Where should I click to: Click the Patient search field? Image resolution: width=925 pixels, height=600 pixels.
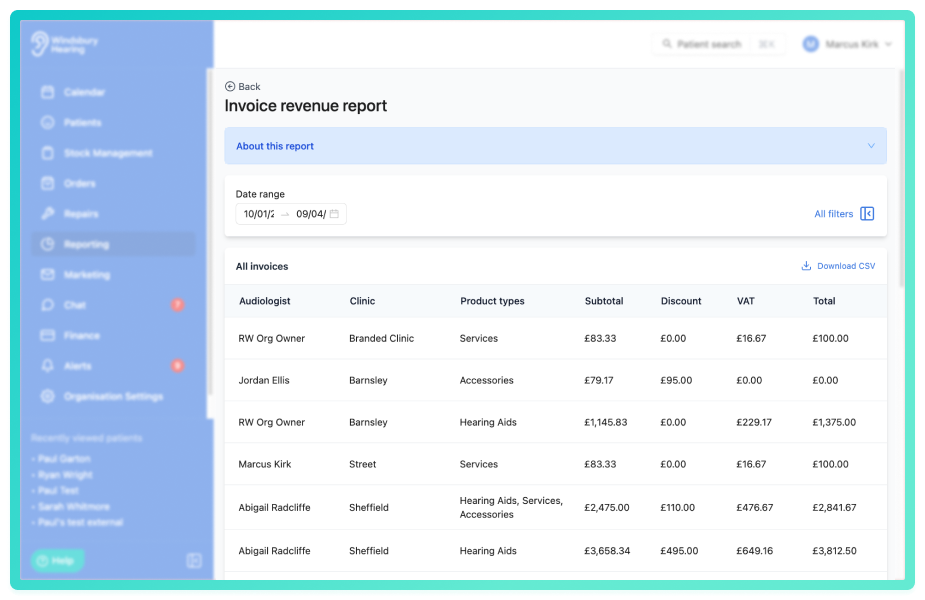point(718,44)
